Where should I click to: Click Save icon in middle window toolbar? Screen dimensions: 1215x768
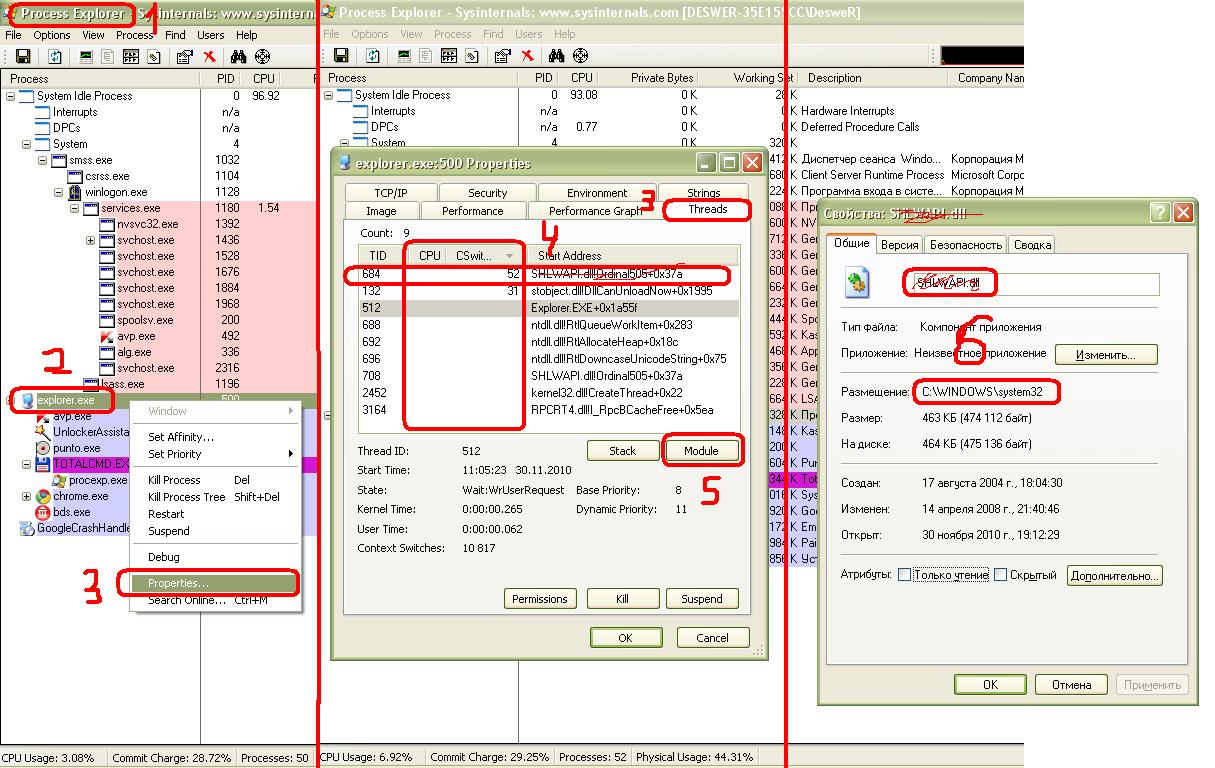(341, 56)
